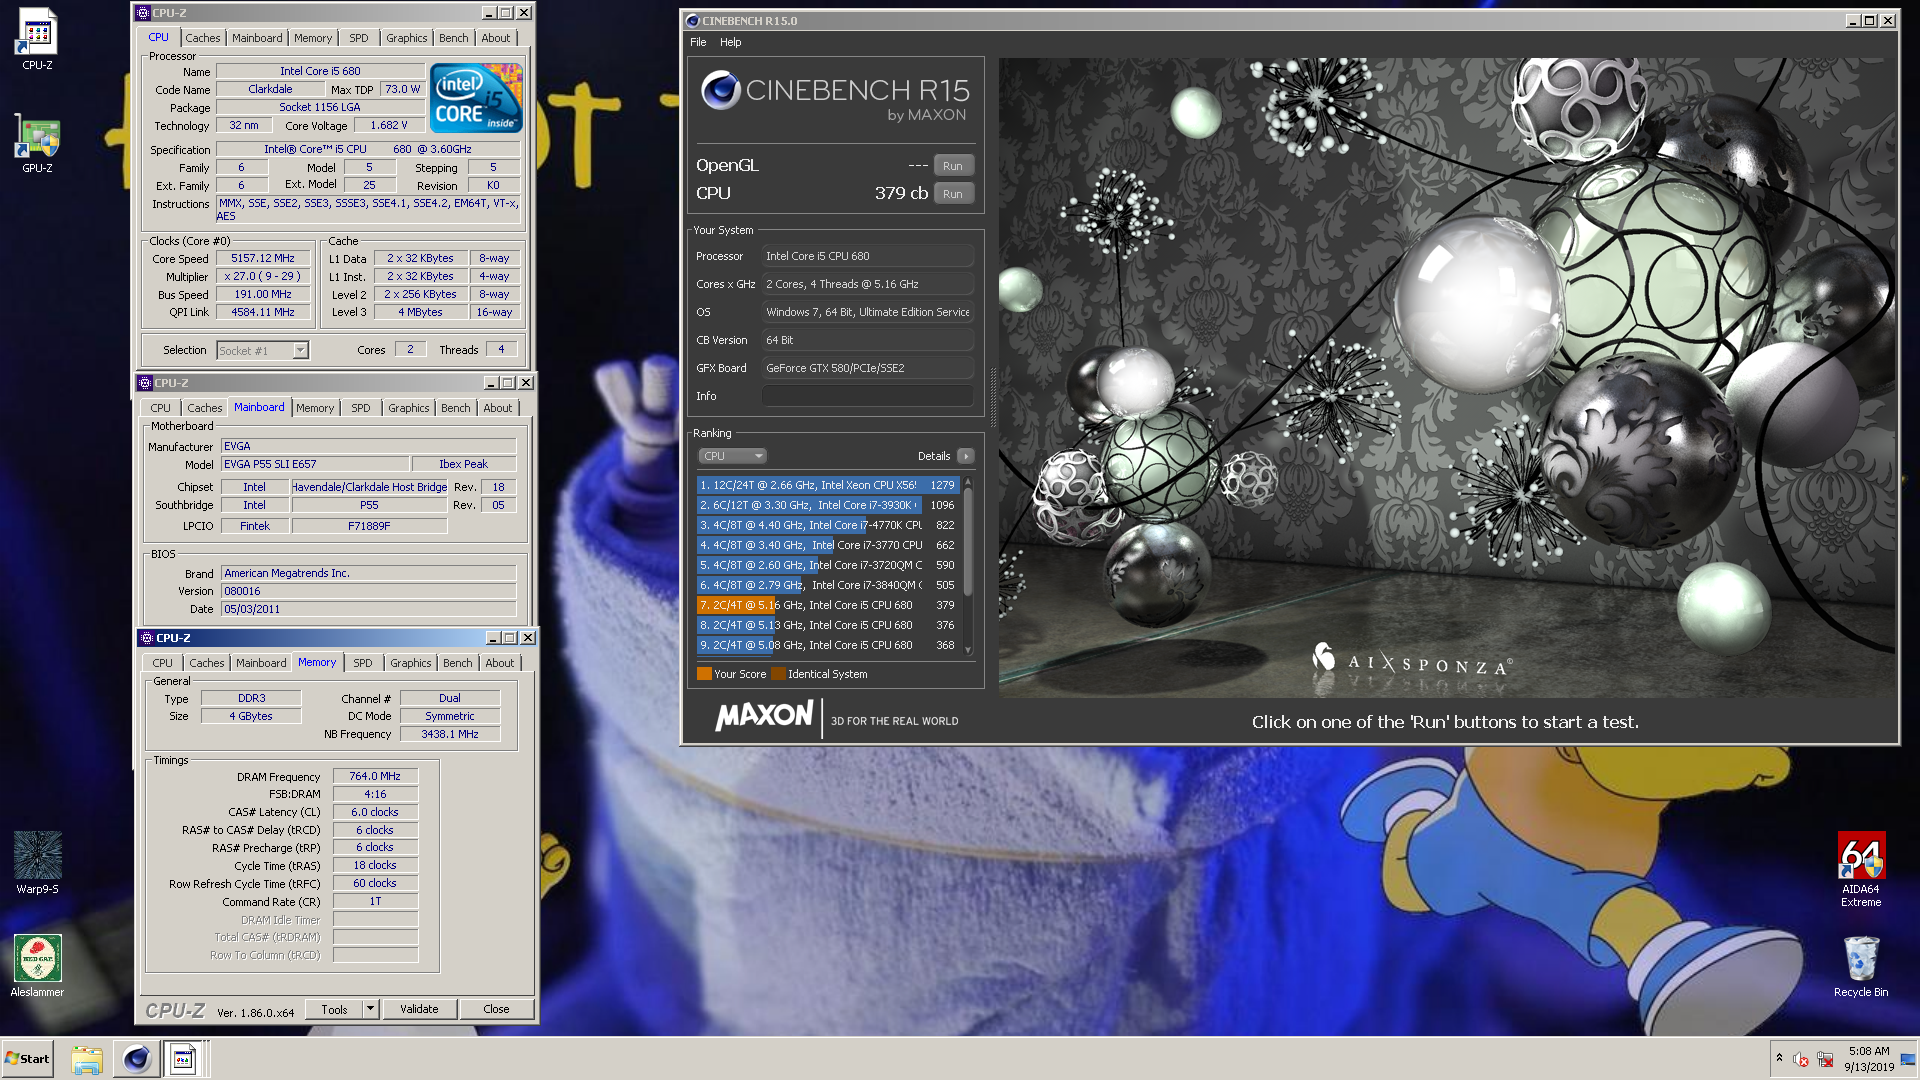Click the network icon in system tray
This screenshot has width=1920, height=1080.
[1825, 1059]
